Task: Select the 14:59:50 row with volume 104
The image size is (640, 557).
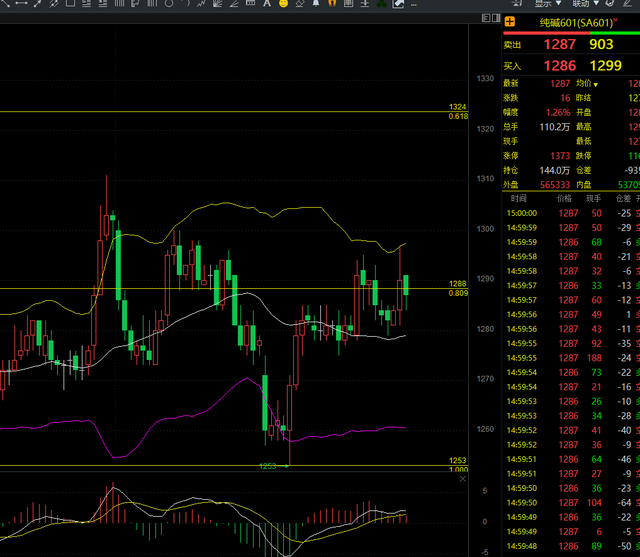Action: [571, 503]
